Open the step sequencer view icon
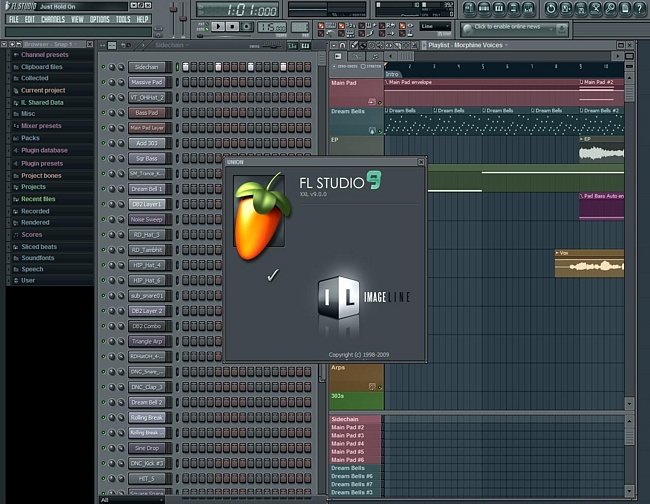The width and height of the screenshot is (650, 504). coord(484,8)
